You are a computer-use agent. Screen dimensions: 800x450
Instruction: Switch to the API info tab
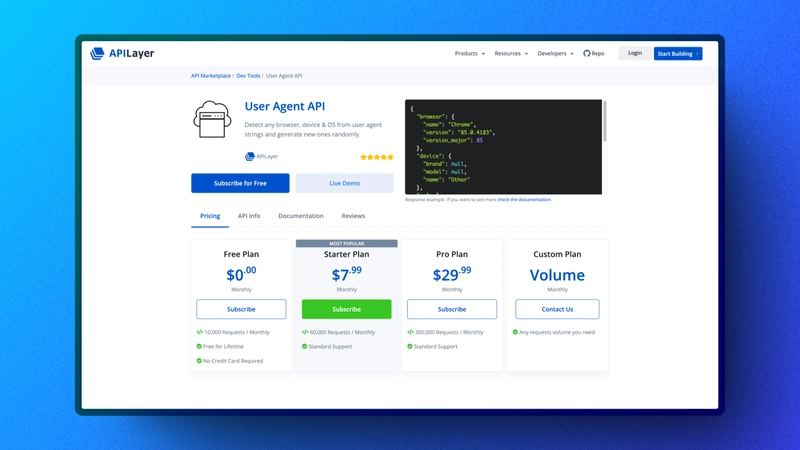[249, 216]
